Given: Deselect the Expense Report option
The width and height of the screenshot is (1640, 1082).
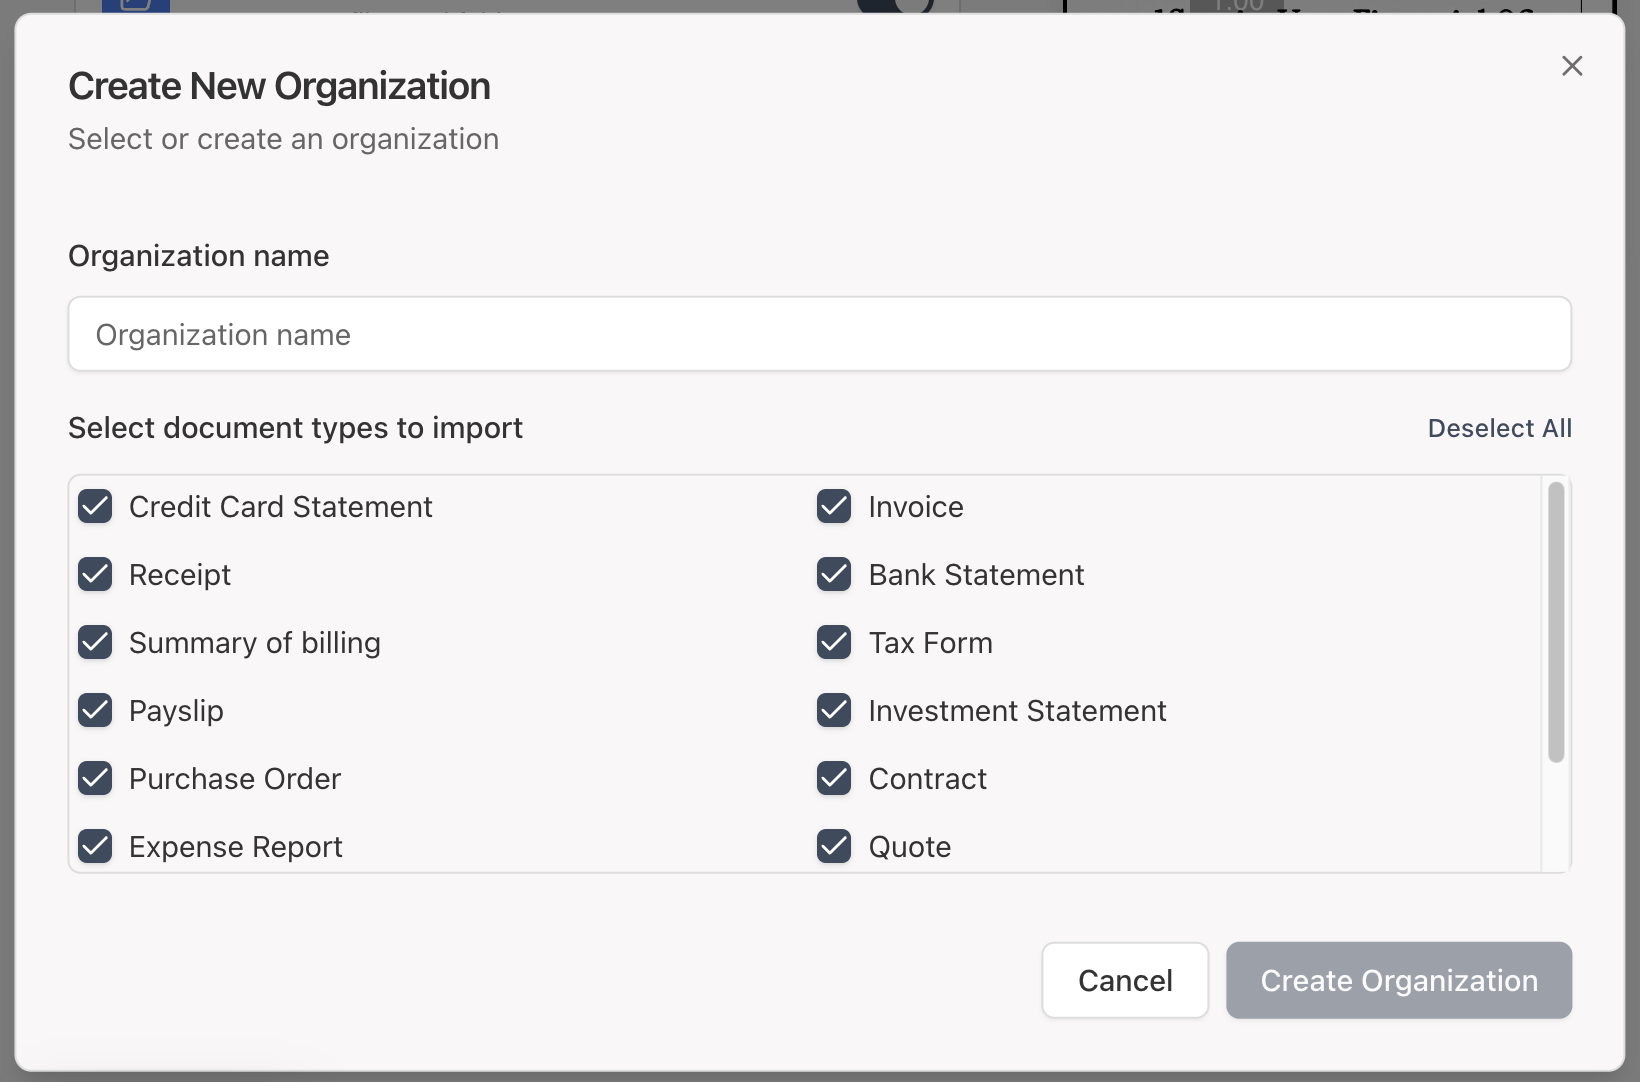Looking at the screenshot, I should point(95,847).
